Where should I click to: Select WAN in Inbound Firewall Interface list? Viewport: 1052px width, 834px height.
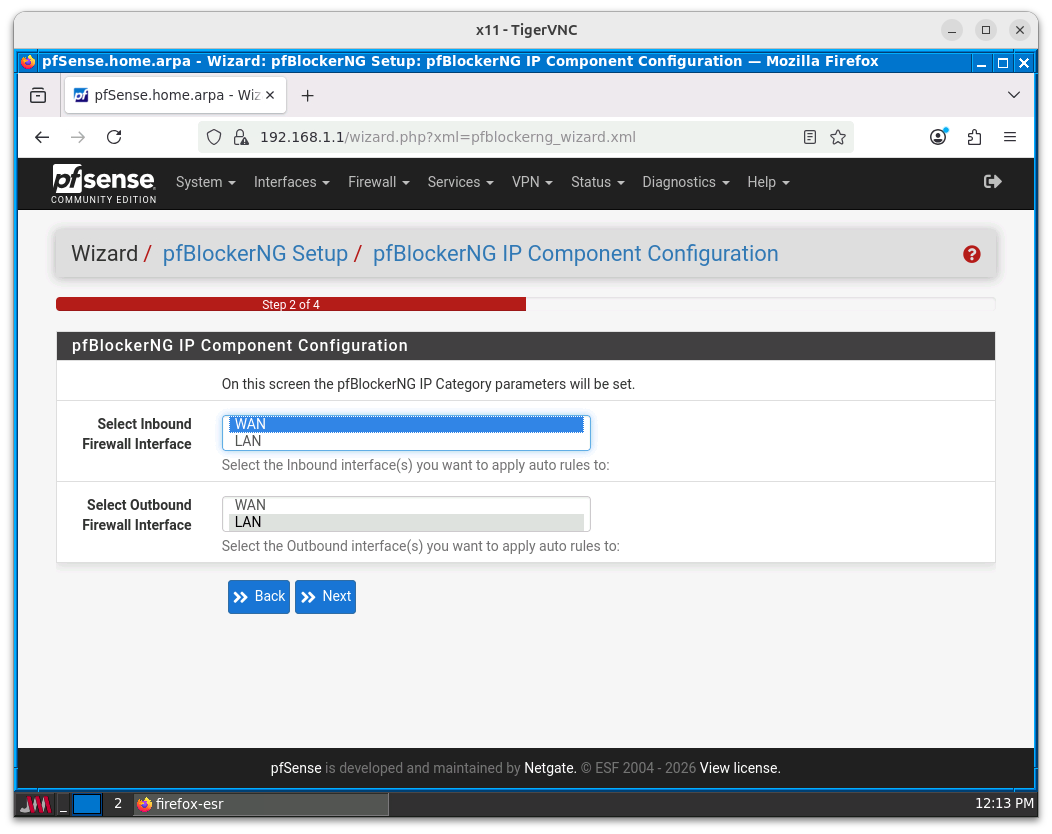pos(406,424)
